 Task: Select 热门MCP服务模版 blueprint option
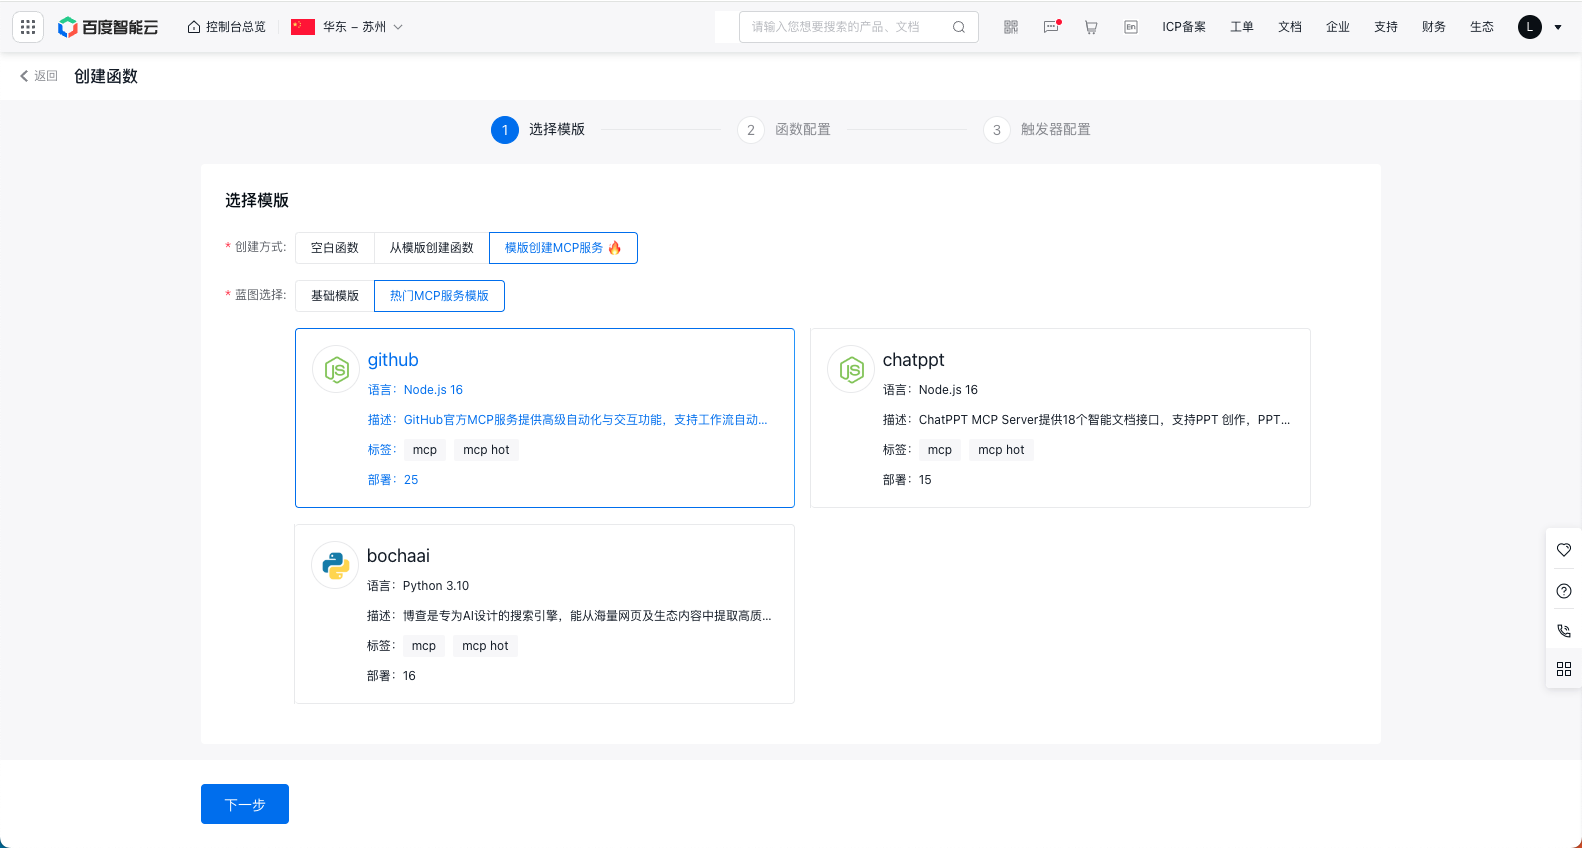click(439, 296)
